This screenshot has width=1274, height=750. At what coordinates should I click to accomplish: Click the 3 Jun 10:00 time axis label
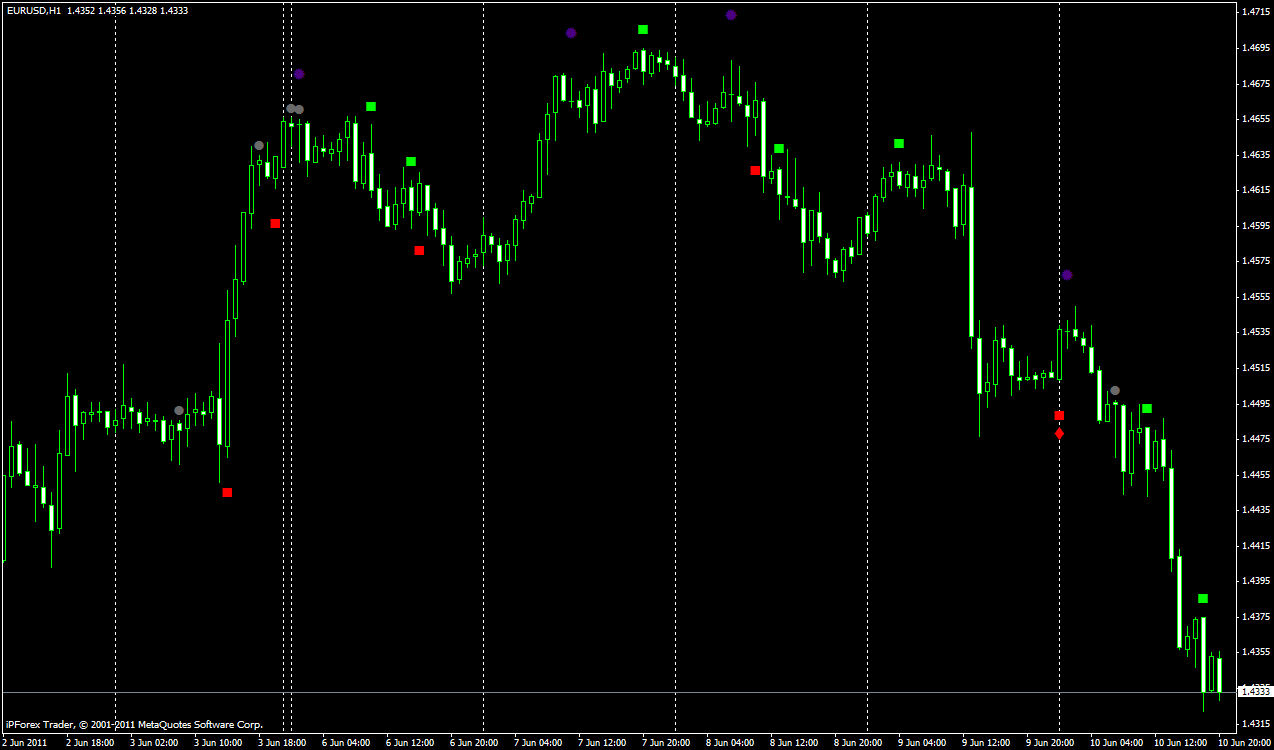[217, 743]
